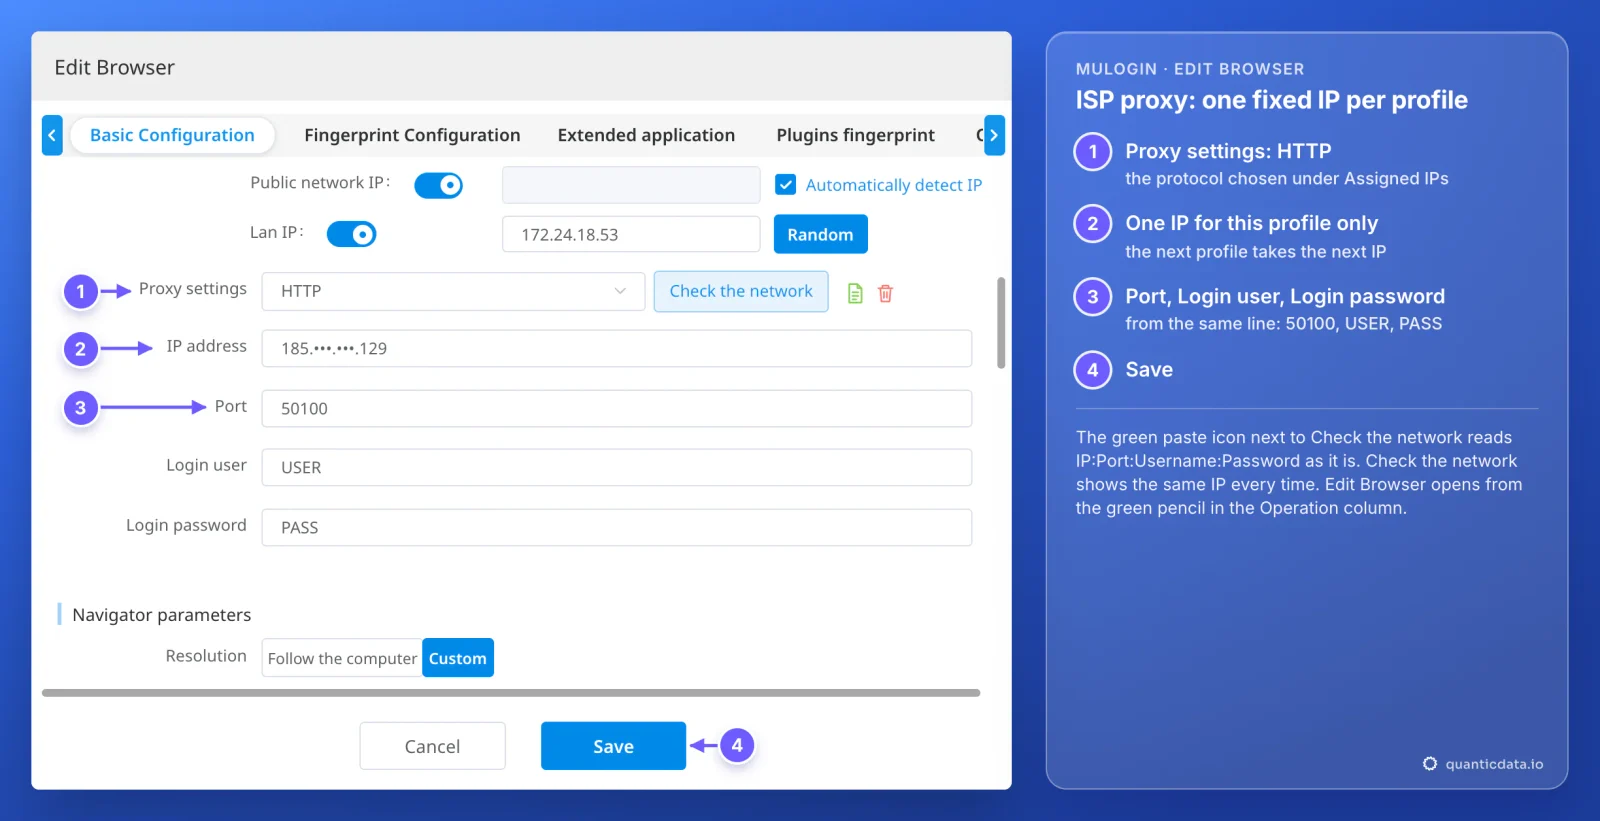Image resolution: width=1600 pixels, height=821 pixels.
Task: Select the Plugins fingerprint tab
Action: 856,135
